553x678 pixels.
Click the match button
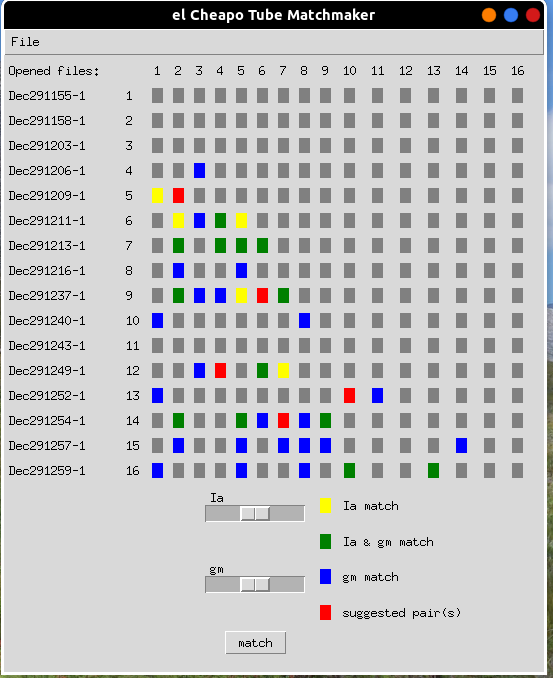[255, 643]
